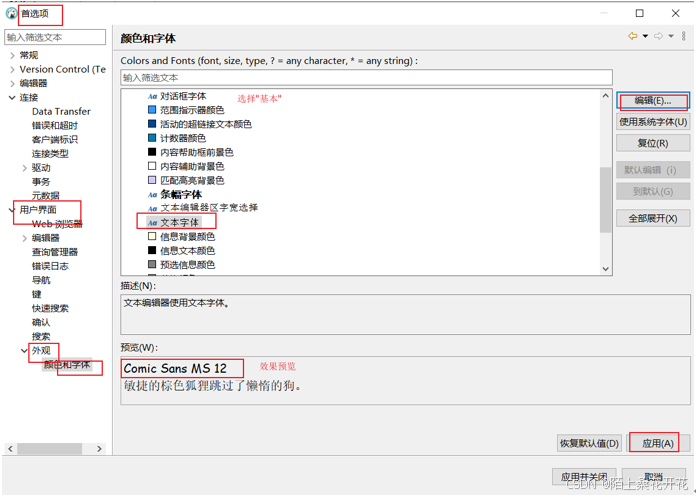Viewport: 696px width, 498px height.
Task: Select 错误日志 in the tree
Action: pyautogui.click(x=50, y=266)
